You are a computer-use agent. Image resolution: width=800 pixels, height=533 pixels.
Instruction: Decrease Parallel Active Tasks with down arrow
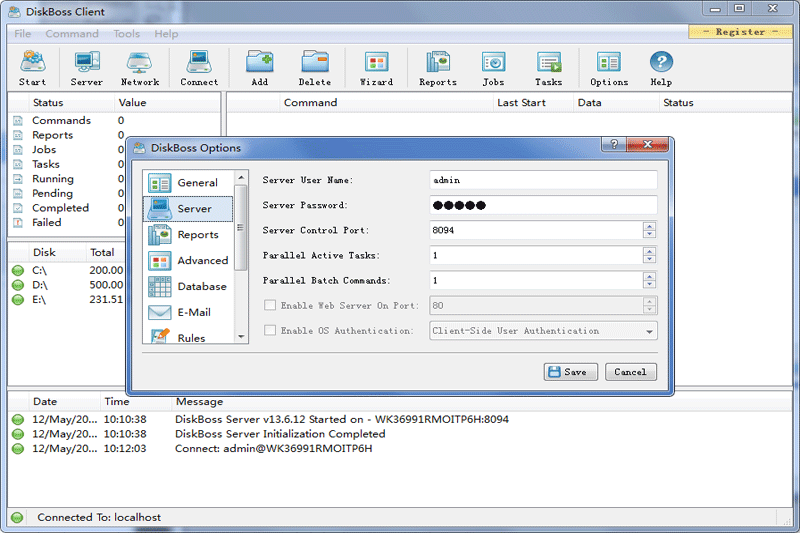[x=649, y=261]
